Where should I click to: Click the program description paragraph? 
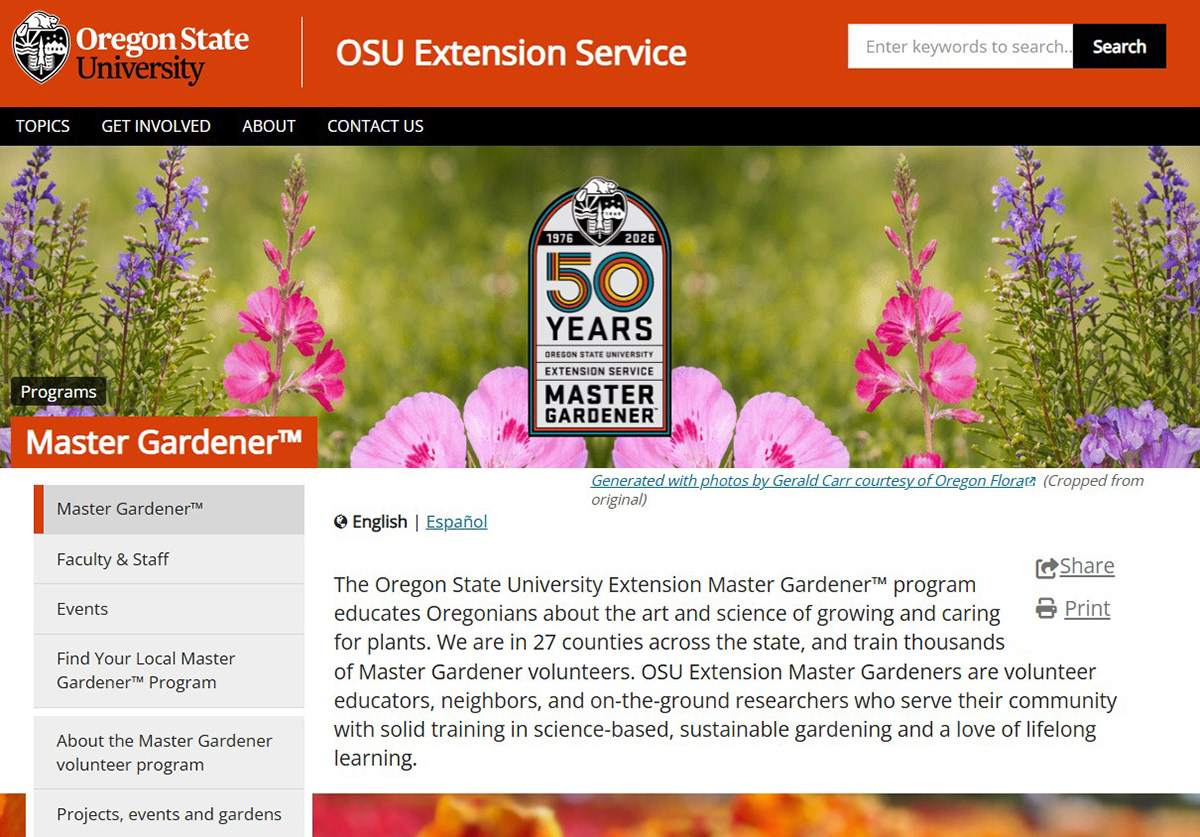(x=725, y=671)
